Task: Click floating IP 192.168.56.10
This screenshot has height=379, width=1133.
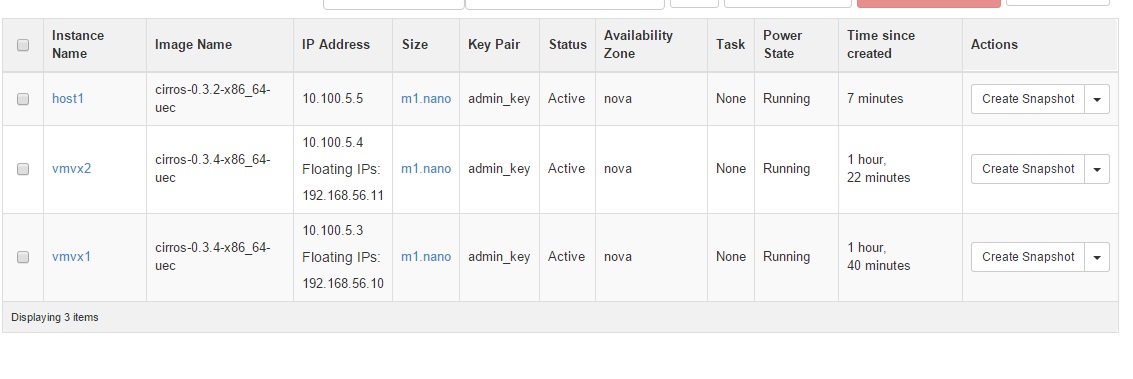Action: (343, 284)
